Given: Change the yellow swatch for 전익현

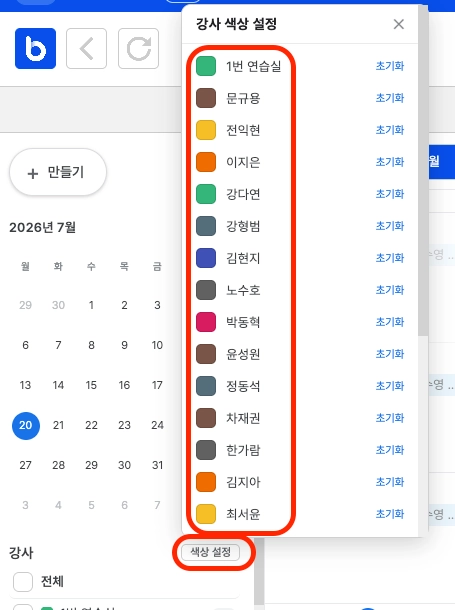Looking at the screenshot, I should point(206,130).
